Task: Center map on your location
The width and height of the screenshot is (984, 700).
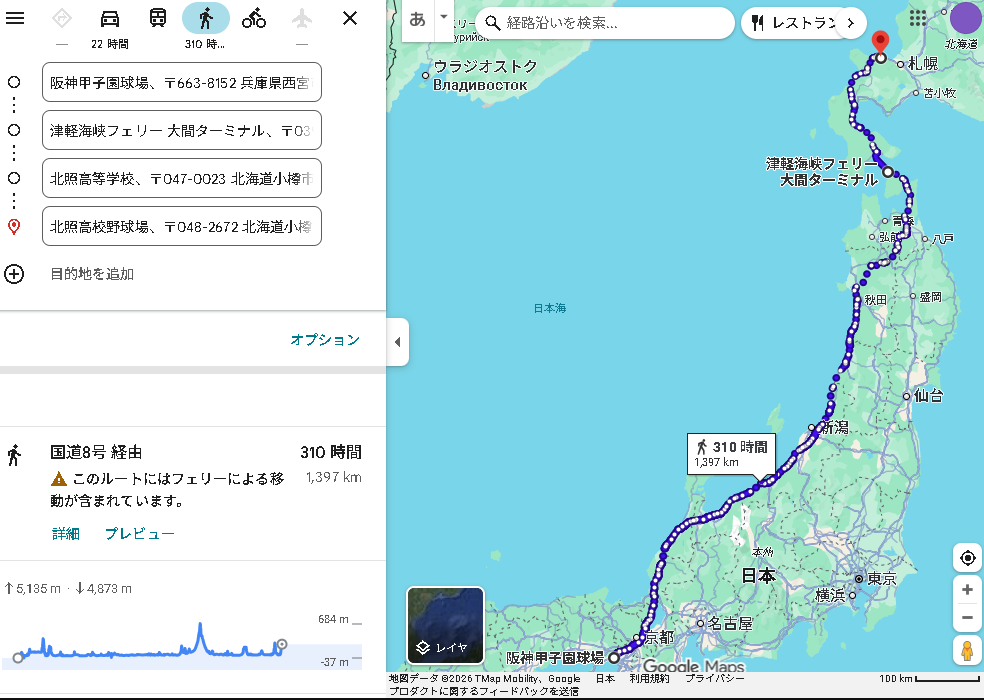Action: pyautogui.click(x=967, y=558)
